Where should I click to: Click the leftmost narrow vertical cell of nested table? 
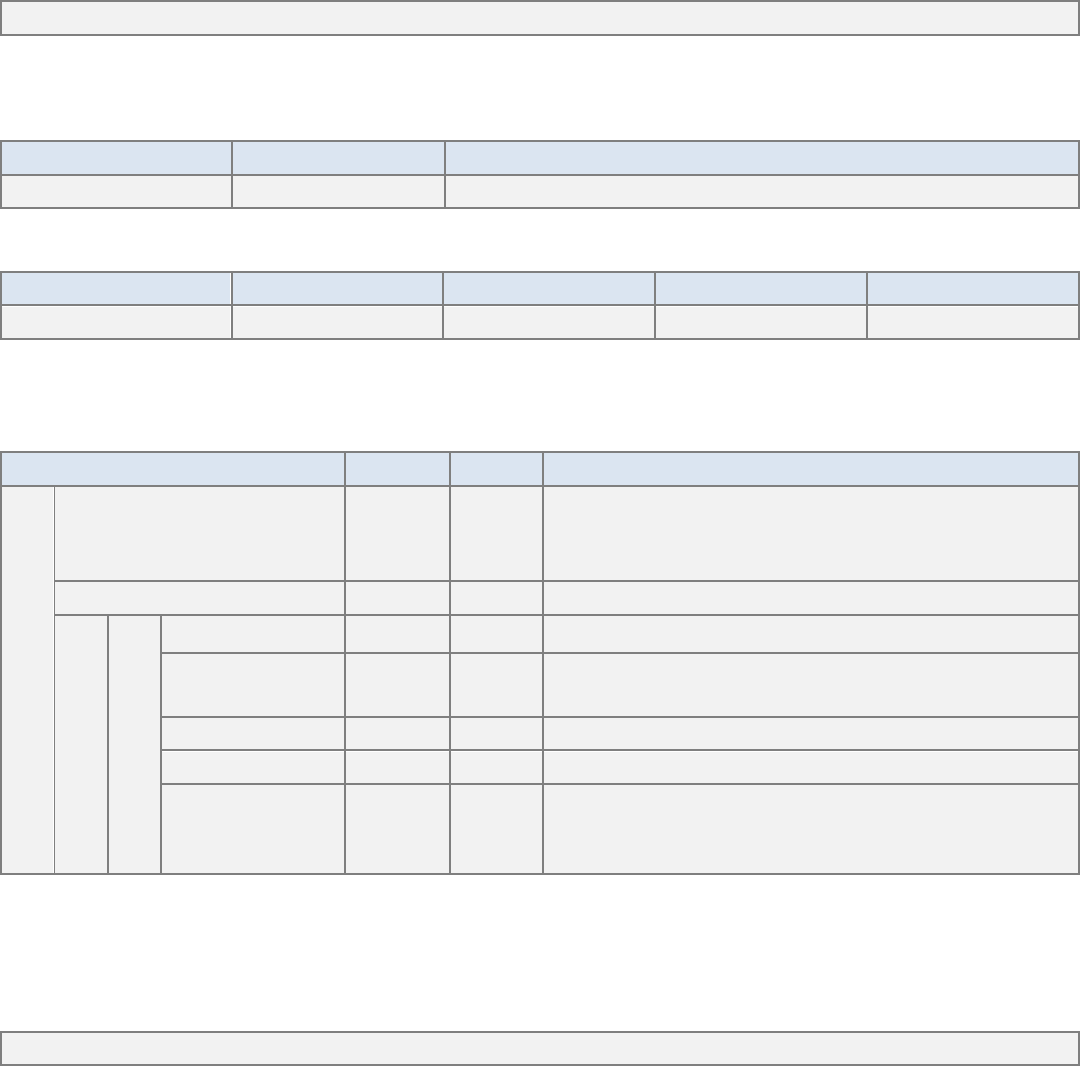click(27, 679)
